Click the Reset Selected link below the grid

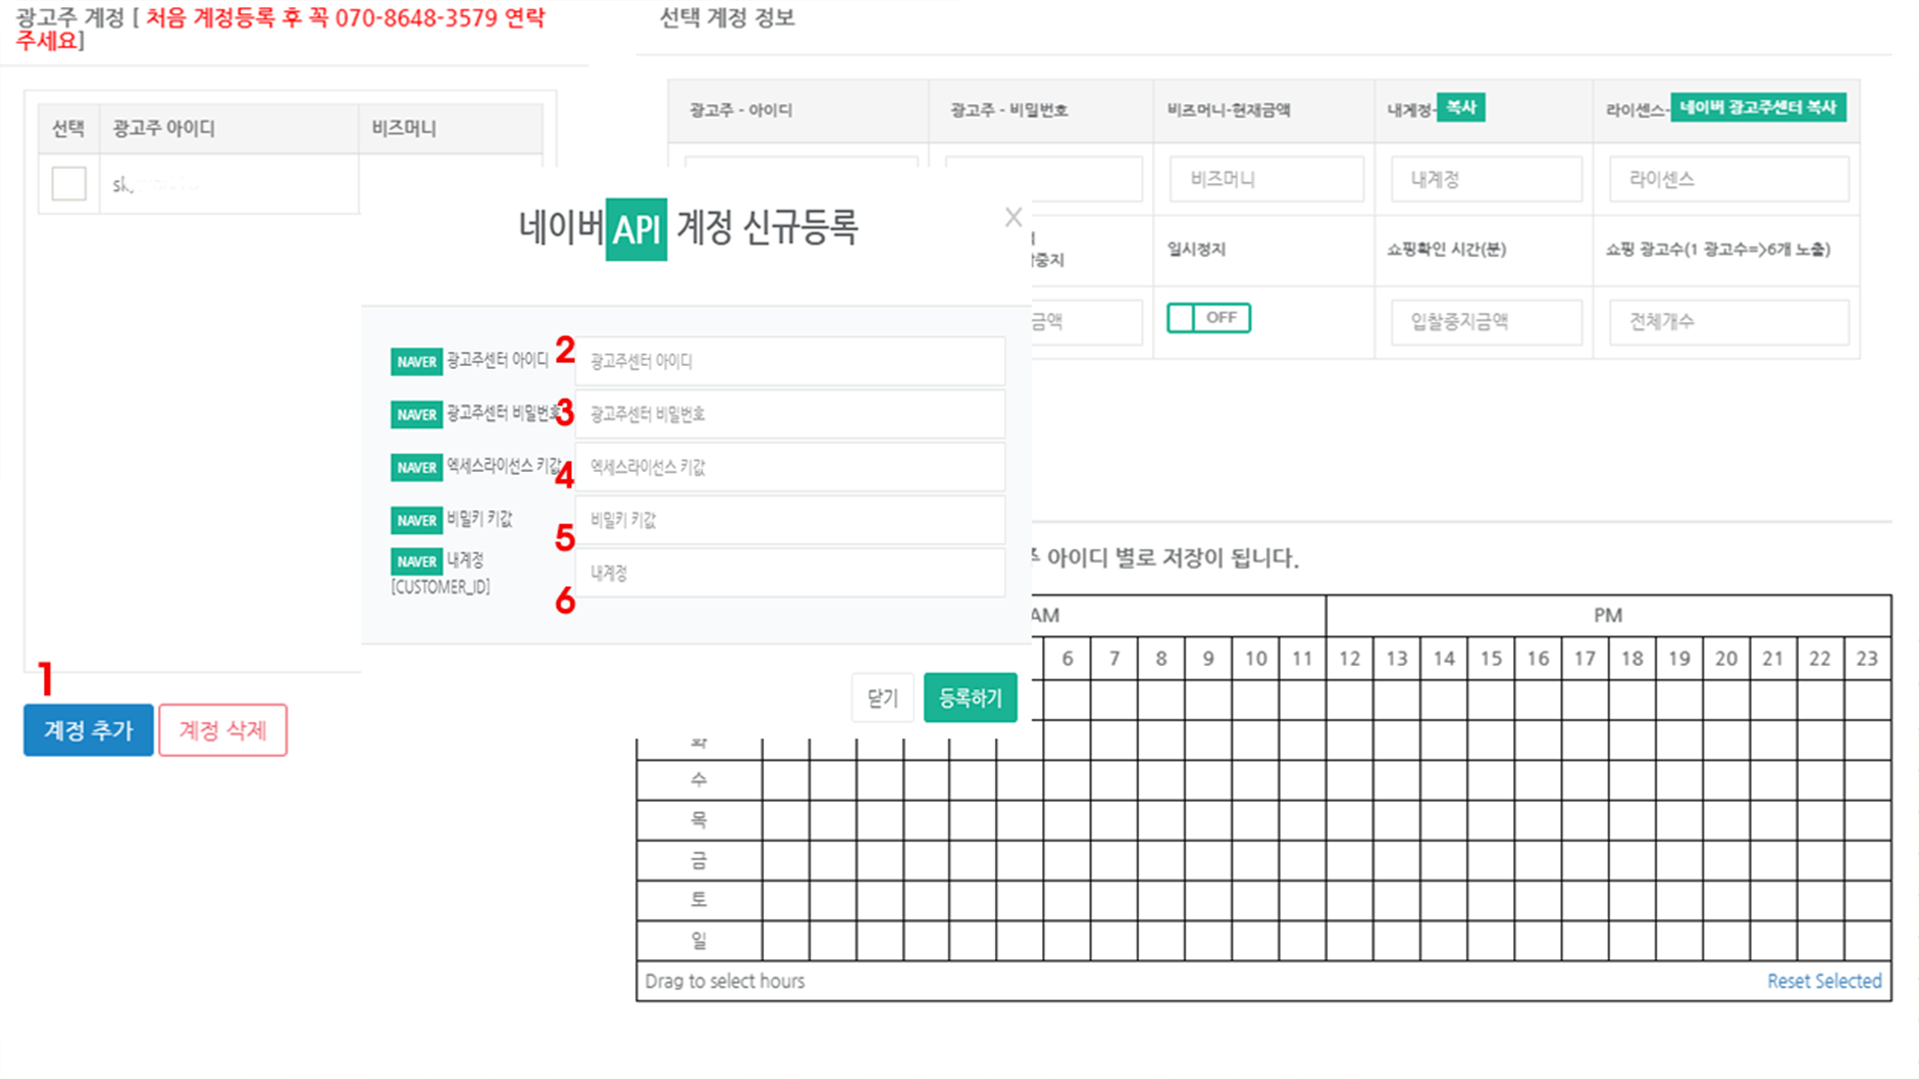click(1824, 980)
